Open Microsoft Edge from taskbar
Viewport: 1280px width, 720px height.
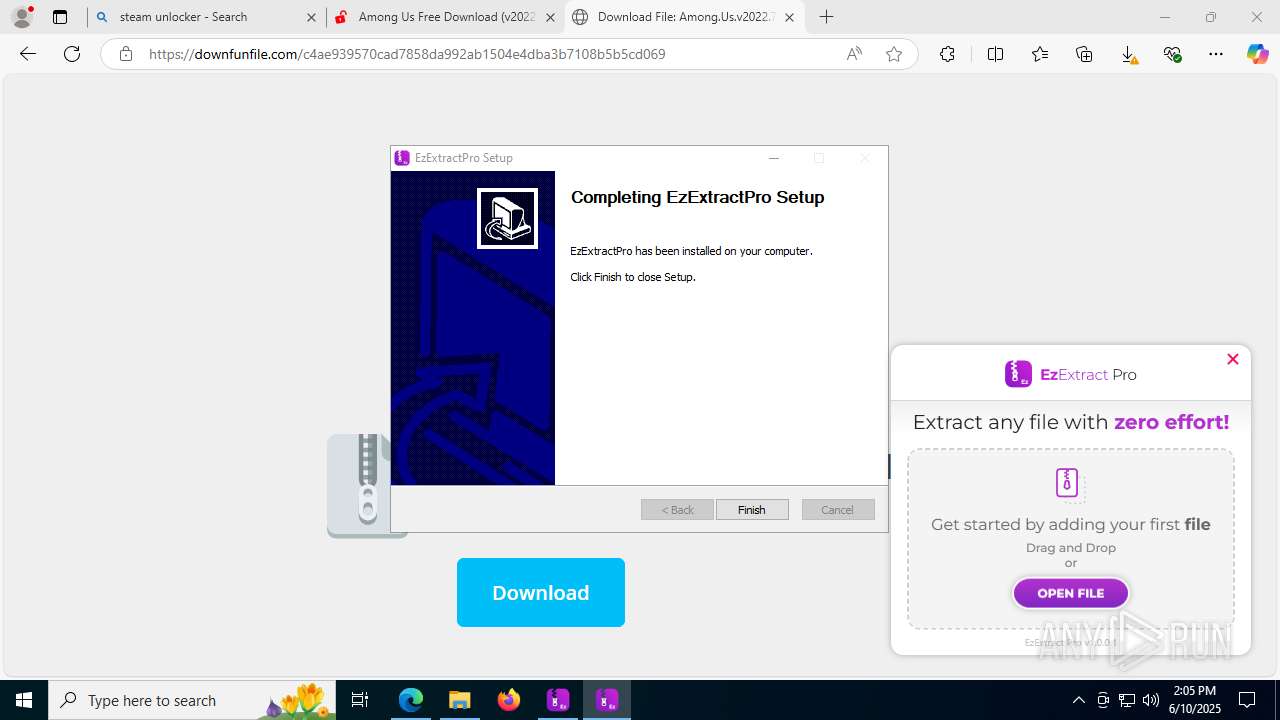pos(411,700)
